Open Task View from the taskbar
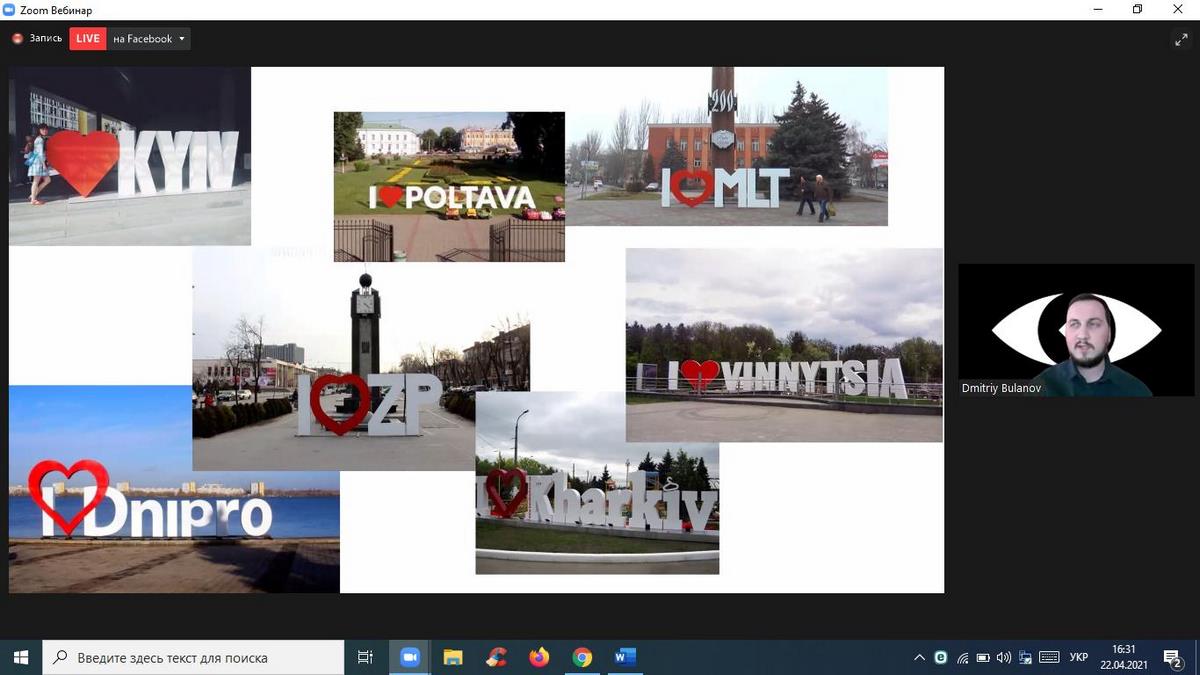 (365, 657)
